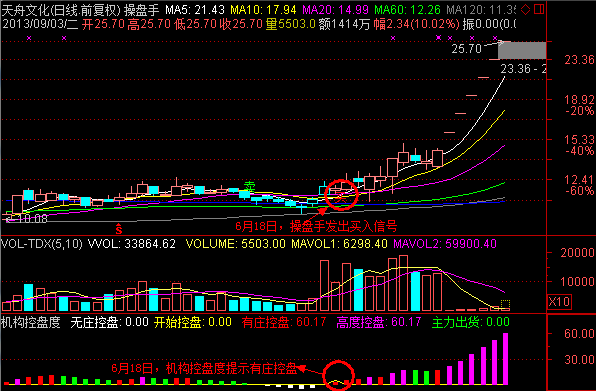This screenshot has height=391, width=596.
Task: Select the MA120 label
Action: coord(481,9)
